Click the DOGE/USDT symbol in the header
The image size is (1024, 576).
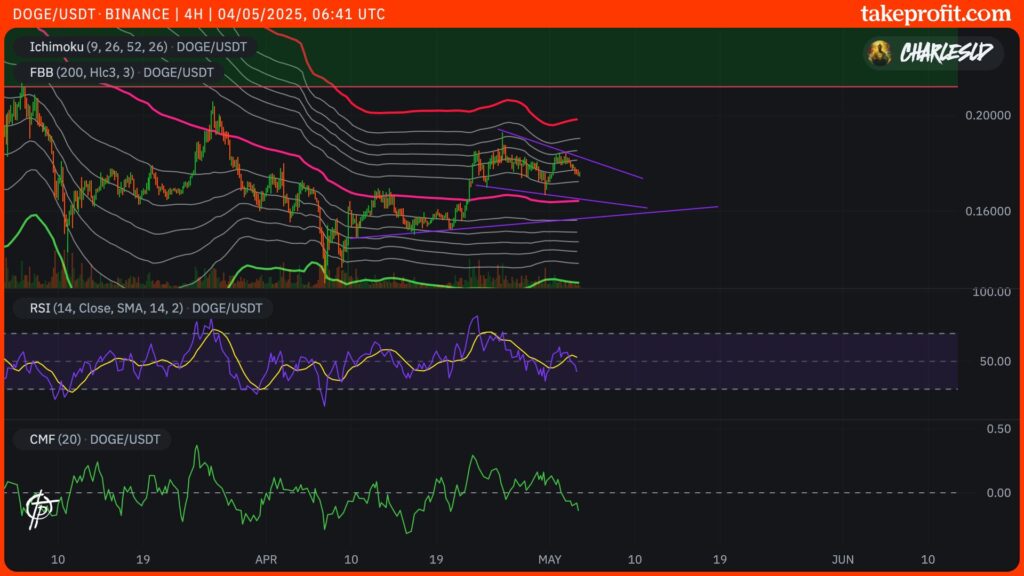[46, 15]
